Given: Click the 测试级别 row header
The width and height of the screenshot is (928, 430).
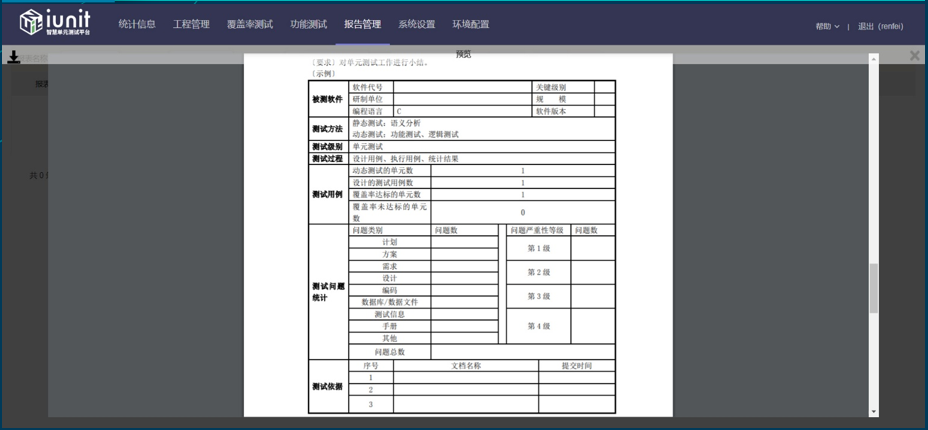Looking at the screenshot, I should point(328,147).
